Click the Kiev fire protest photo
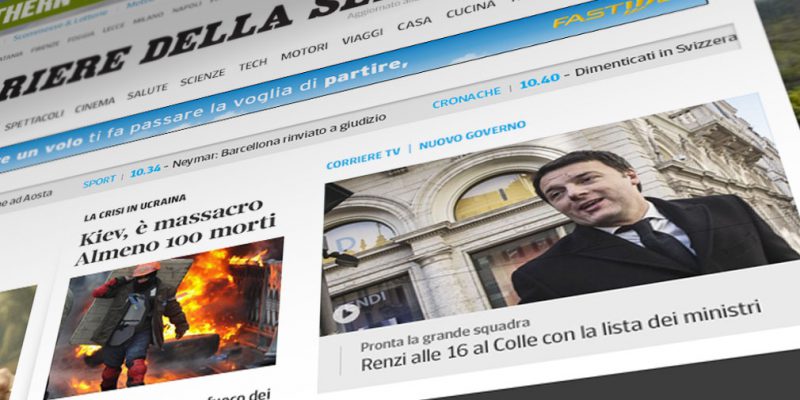Screen dimensions: 800x400 tap(164, 316)
